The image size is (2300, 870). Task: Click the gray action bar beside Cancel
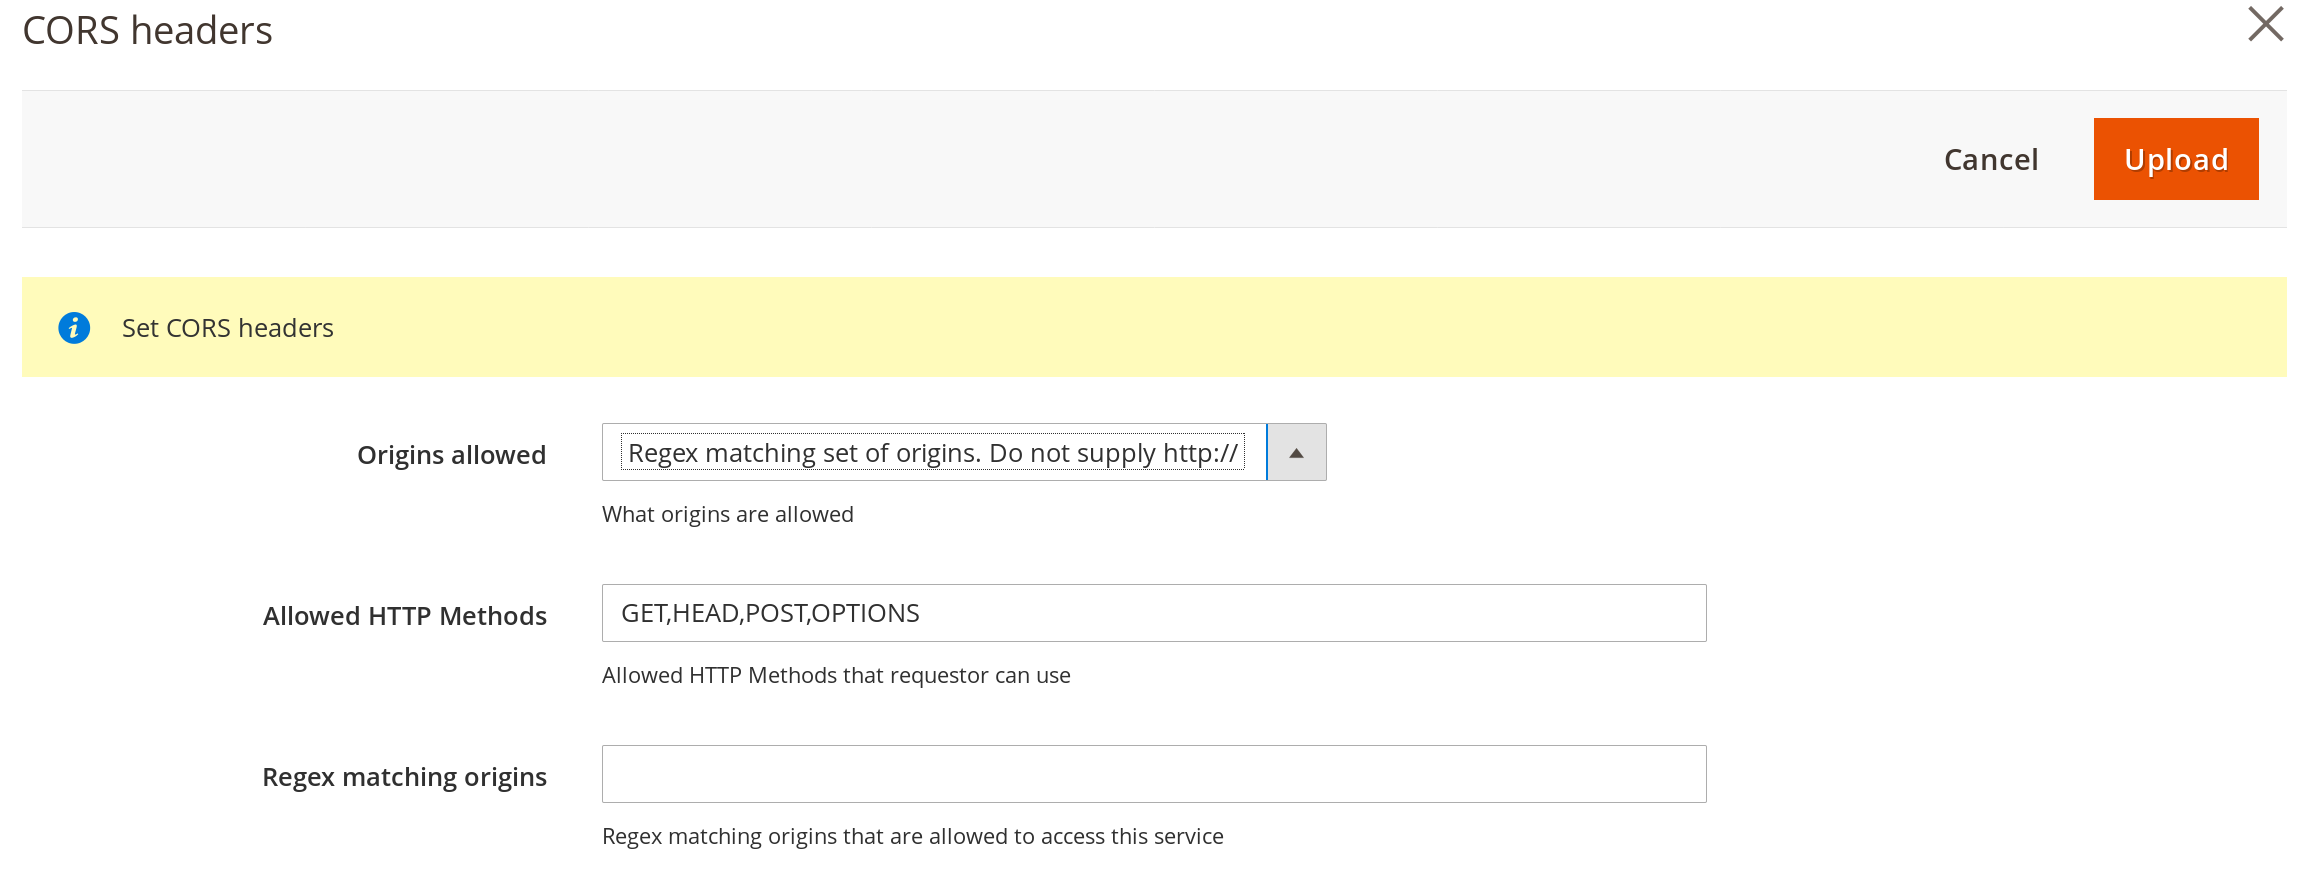(x=1000, y=159)
